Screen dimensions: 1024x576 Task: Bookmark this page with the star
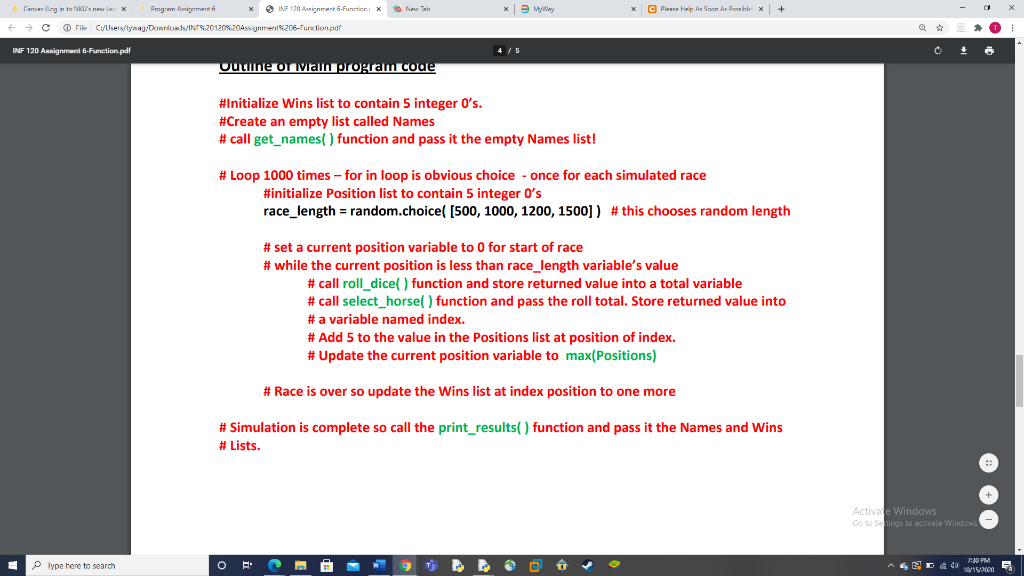[x=940, y=27]
